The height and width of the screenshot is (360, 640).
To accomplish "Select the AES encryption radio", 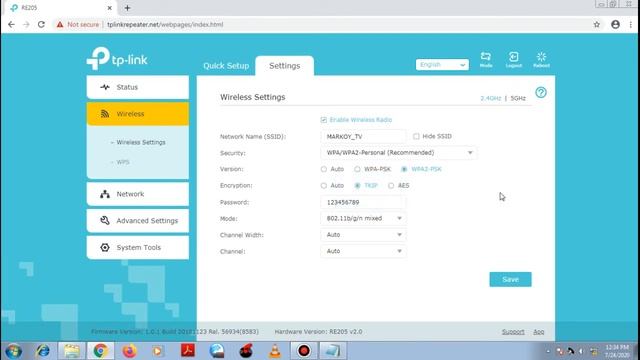I will pos(391,186).
